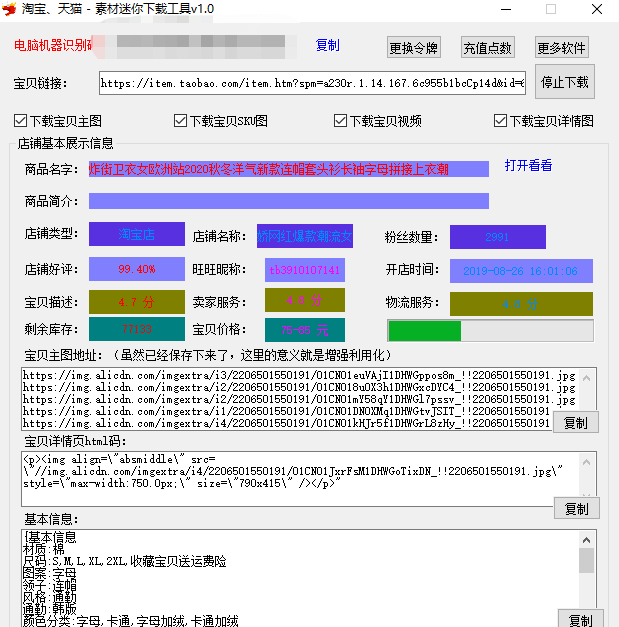Open 更多软件 button

click(x=562, y=48)
